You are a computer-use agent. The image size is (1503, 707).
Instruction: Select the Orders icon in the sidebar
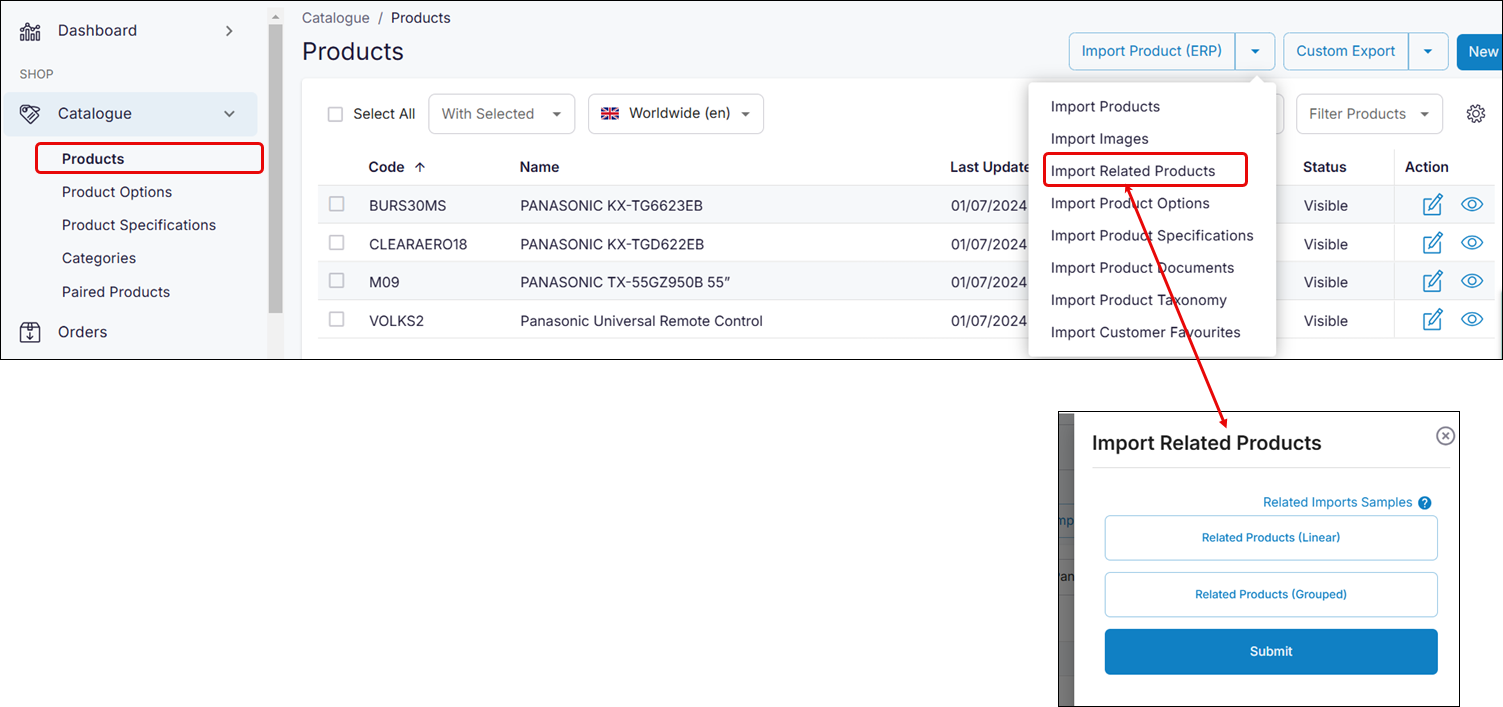tap(29, 331)
